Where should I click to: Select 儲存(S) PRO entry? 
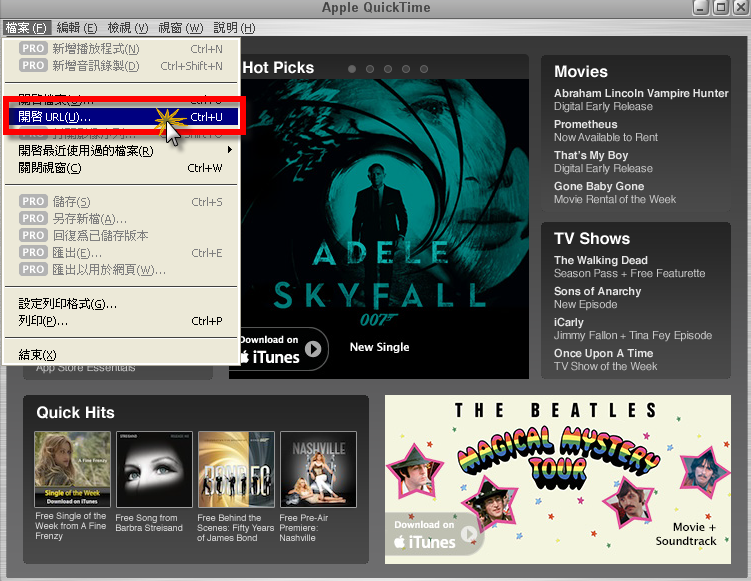pyautogui.click(x=122, y=202)
